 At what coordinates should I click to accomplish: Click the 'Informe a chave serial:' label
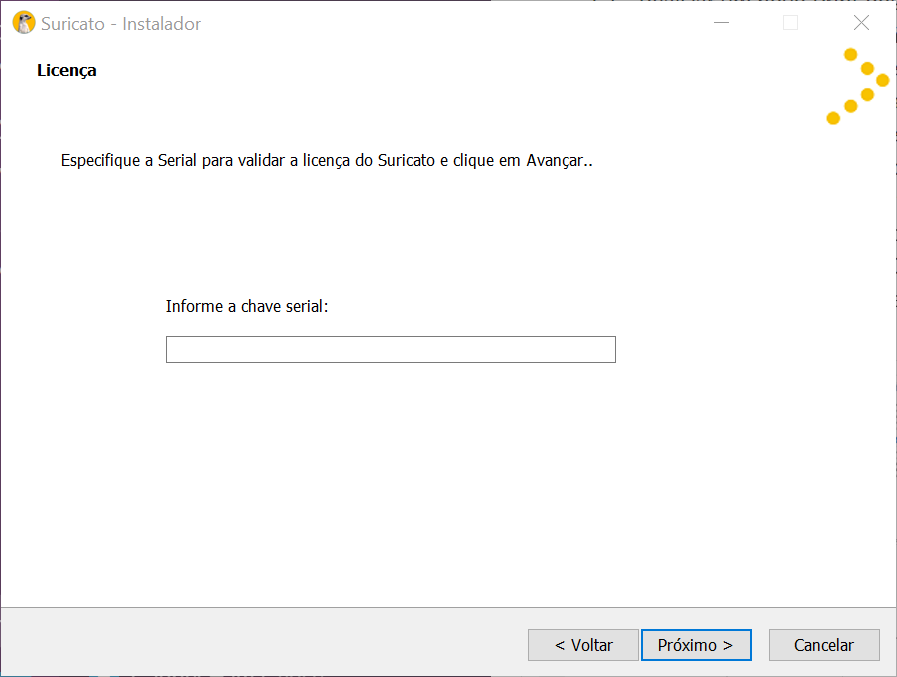(247, 307)
